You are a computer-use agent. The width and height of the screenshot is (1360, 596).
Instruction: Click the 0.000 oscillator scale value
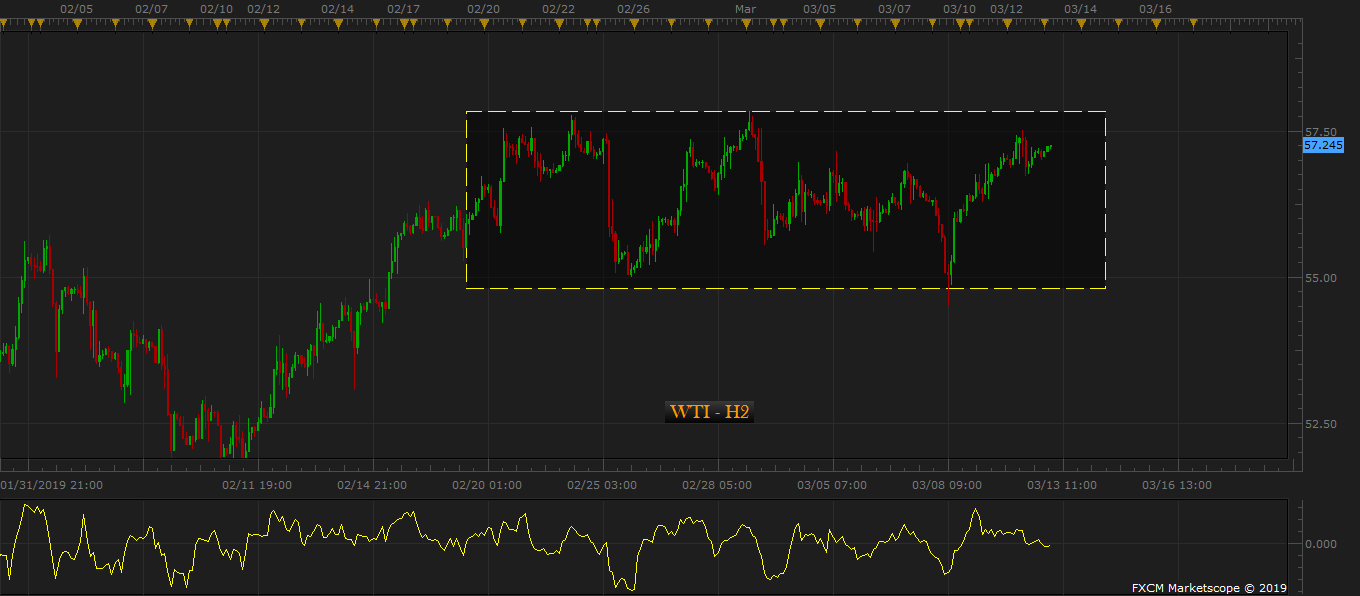[1320, 544]
